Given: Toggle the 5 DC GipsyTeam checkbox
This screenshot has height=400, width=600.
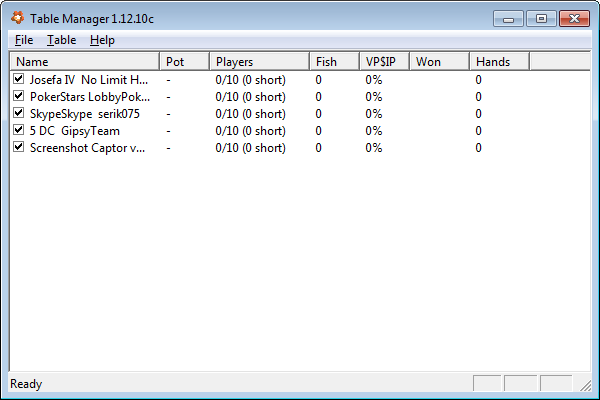Looking at the screenshot, I should 18,129.
